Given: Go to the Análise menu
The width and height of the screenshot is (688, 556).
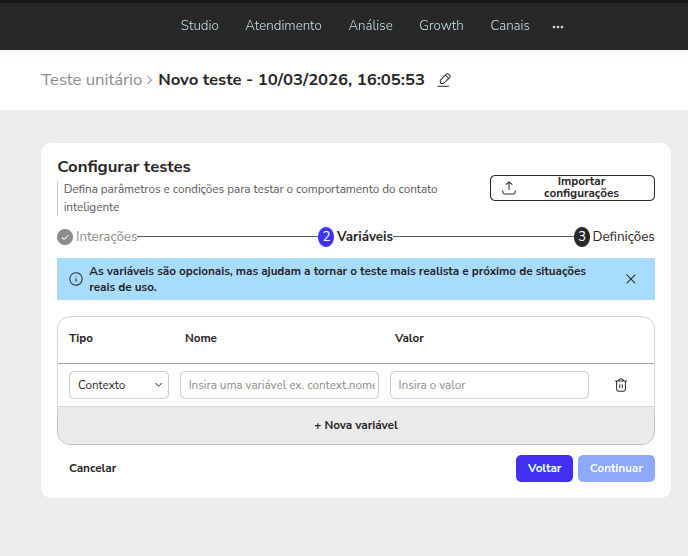Looking at the screenshot, I should (x=370, y=25).
